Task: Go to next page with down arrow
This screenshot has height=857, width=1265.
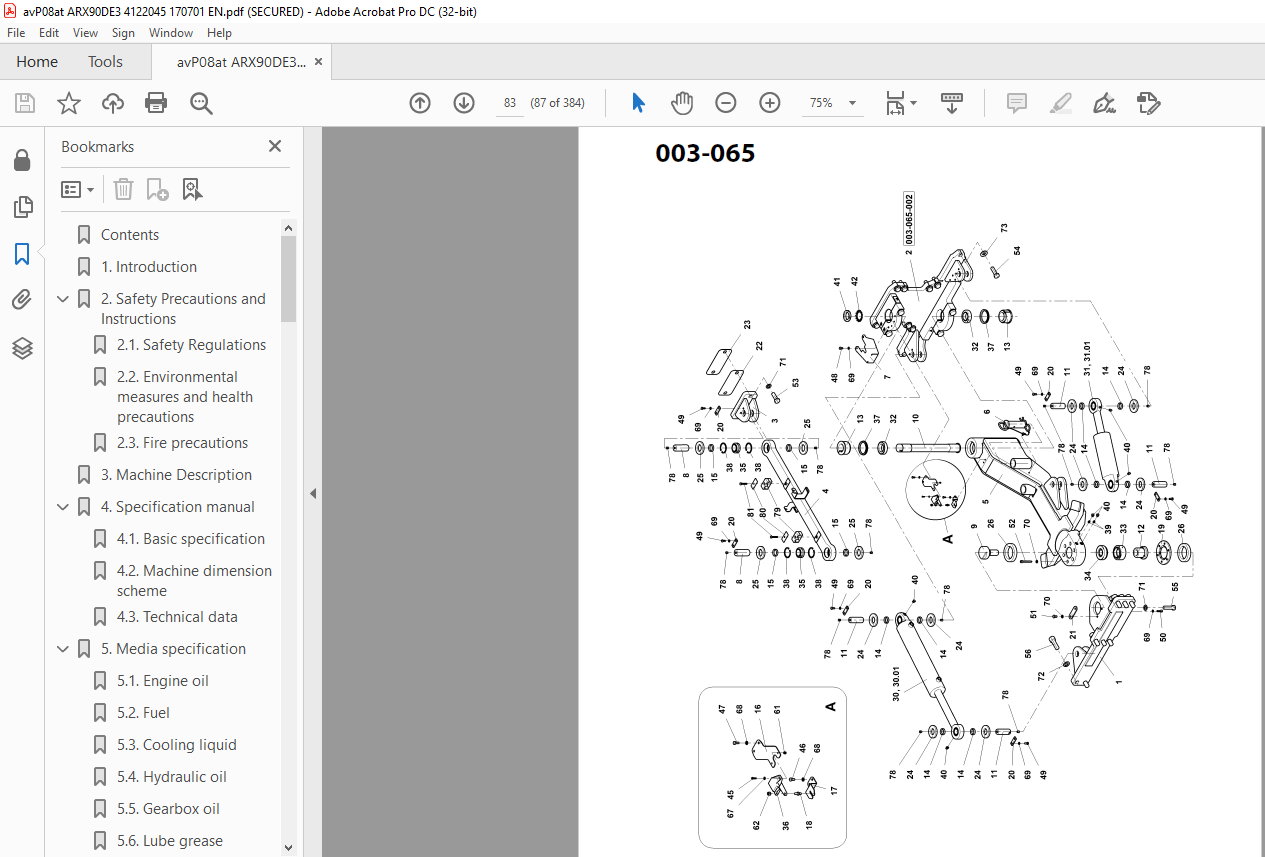Action: pyautogui.click(x=464, y=103)
